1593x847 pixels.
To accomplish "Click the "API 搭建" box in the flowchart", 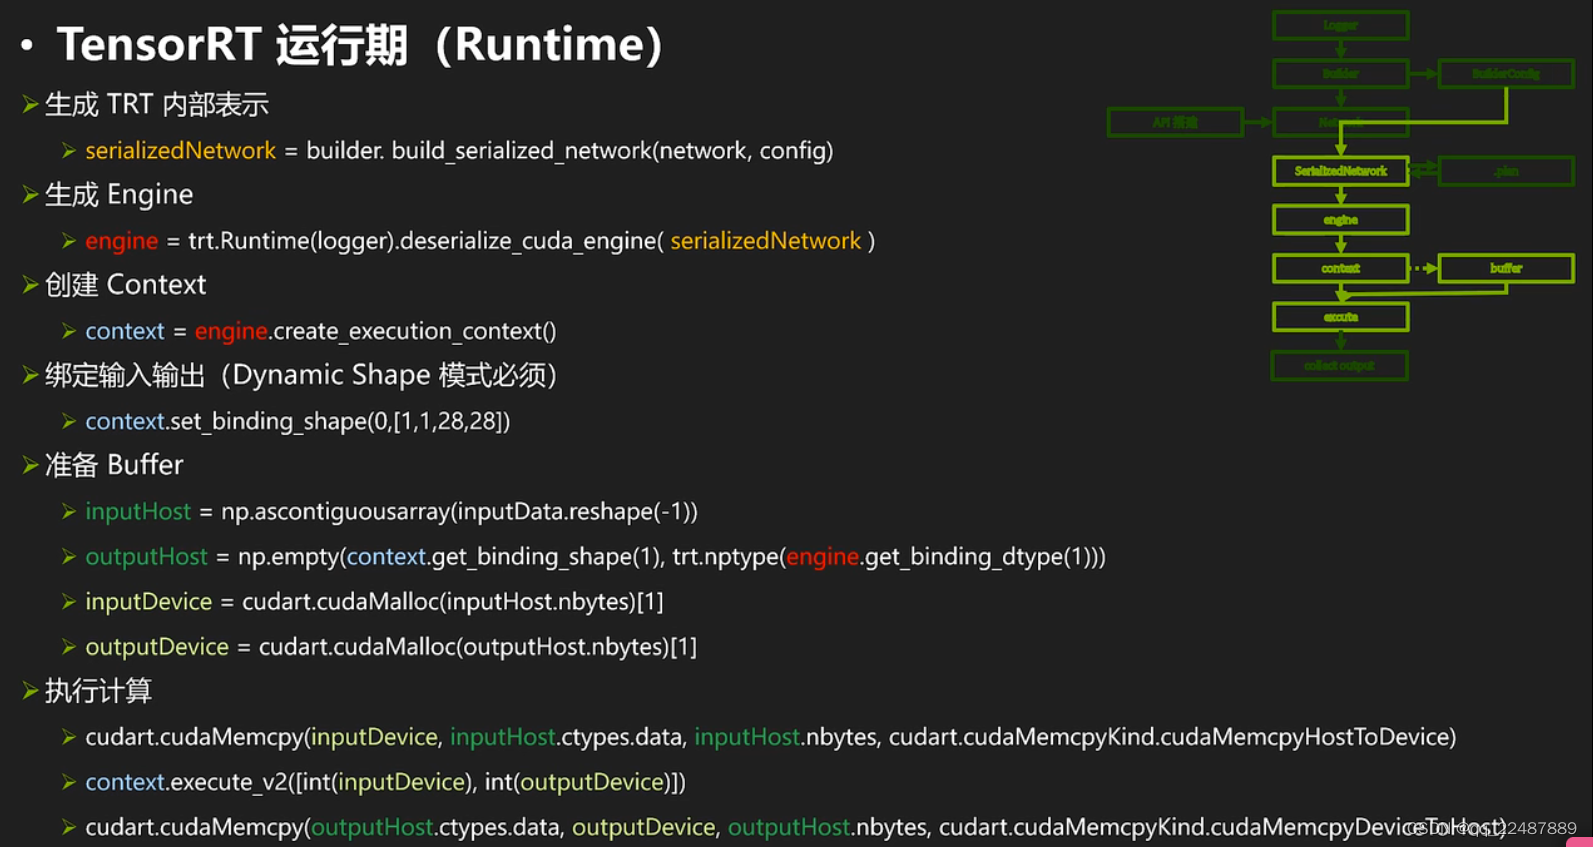I will 1175,122.
